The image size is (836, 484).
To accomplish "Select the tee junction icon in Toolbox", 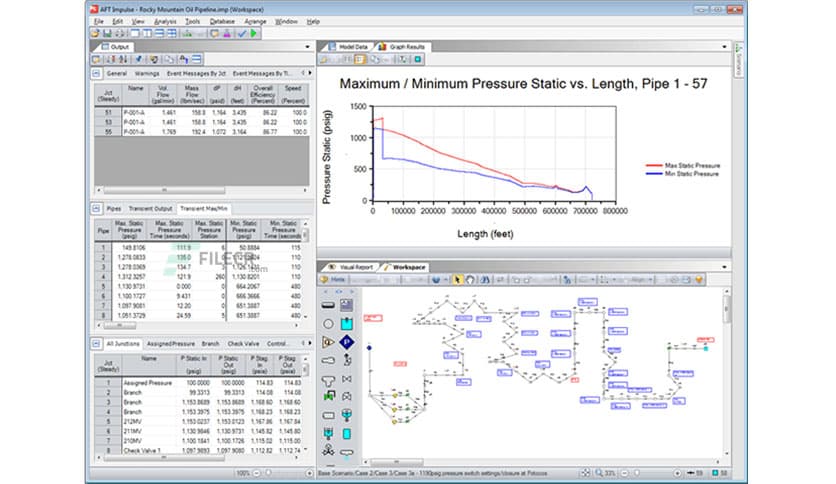I will tap(328, 380).
